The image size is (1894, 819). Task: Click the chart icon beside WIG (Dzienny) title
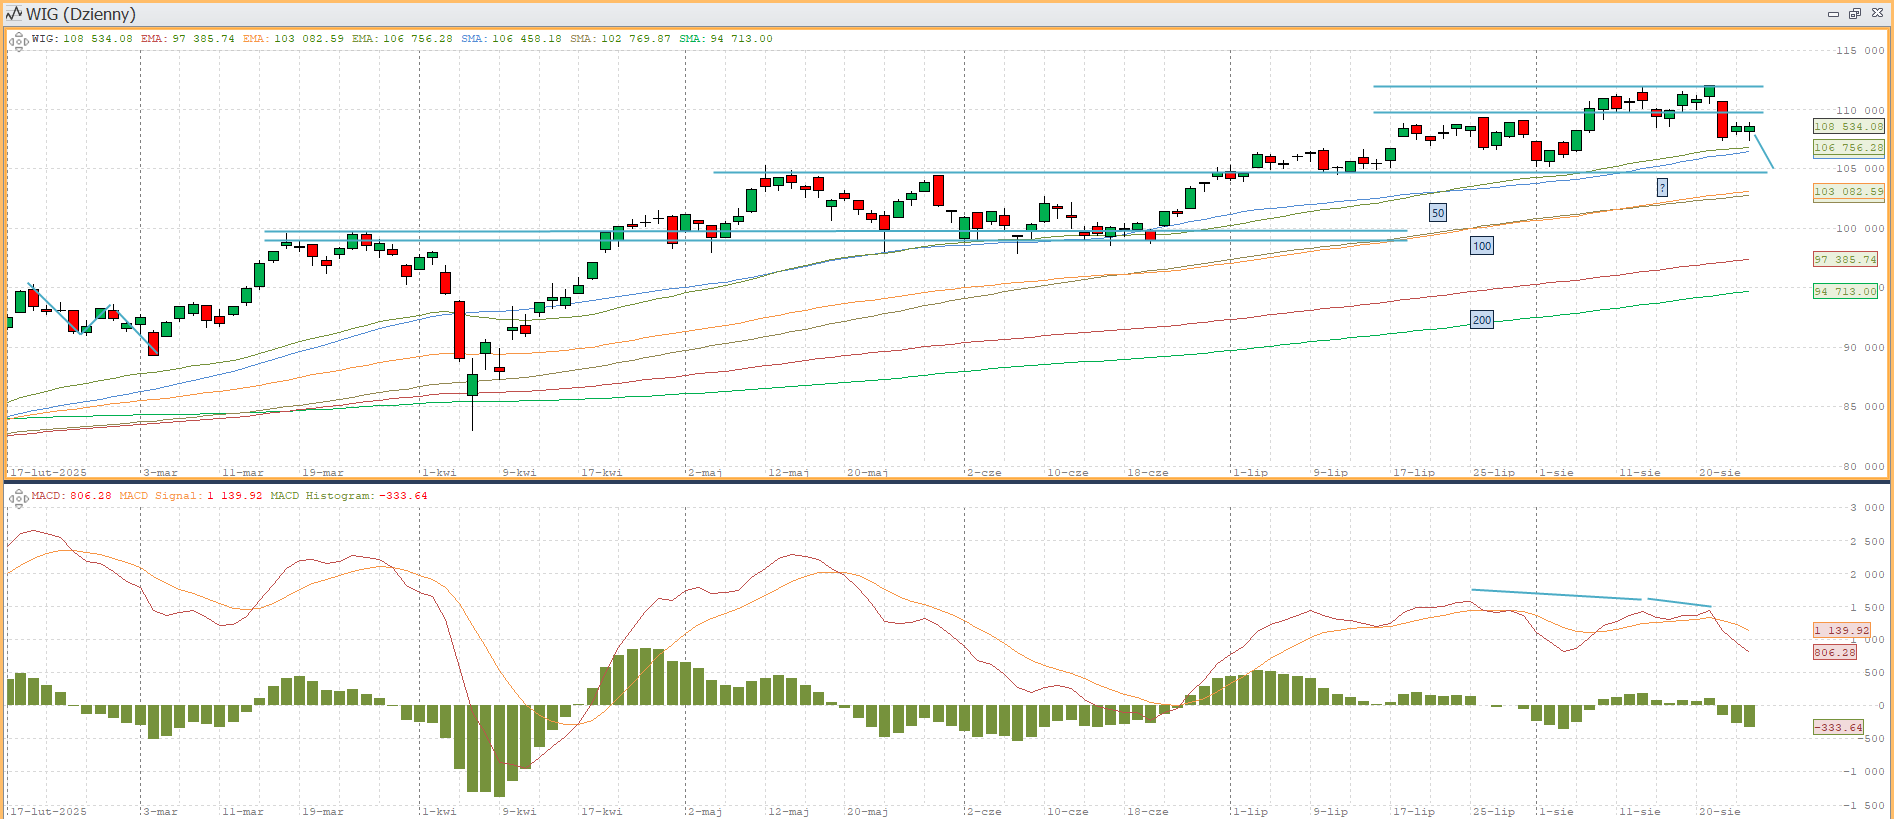[x=14, y=14]
